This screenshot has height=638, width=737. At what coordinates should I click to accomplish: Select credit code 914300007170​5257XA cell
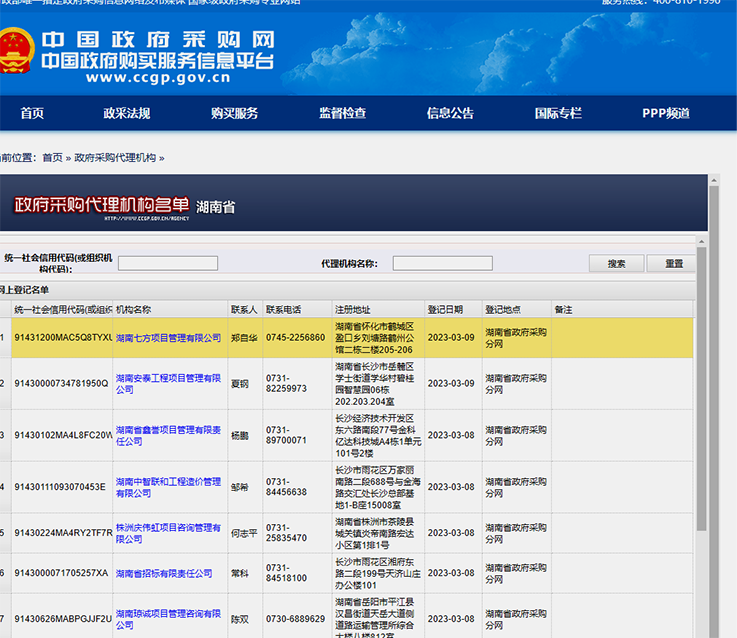click(x=62, y=573)
